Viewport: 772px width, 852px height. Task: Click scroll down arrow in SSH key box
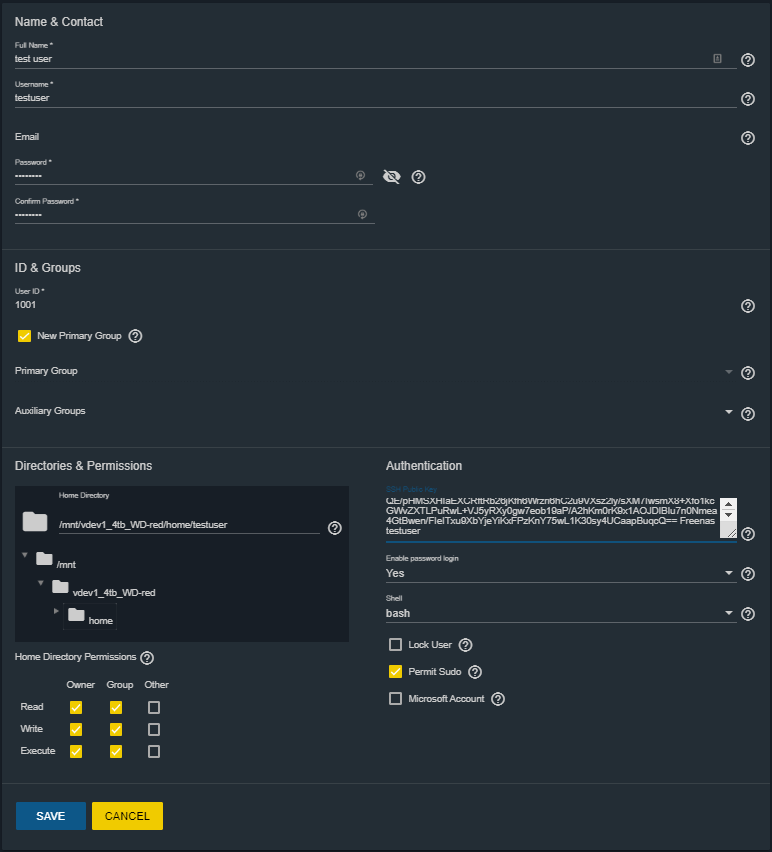click(x=728, y=515)
